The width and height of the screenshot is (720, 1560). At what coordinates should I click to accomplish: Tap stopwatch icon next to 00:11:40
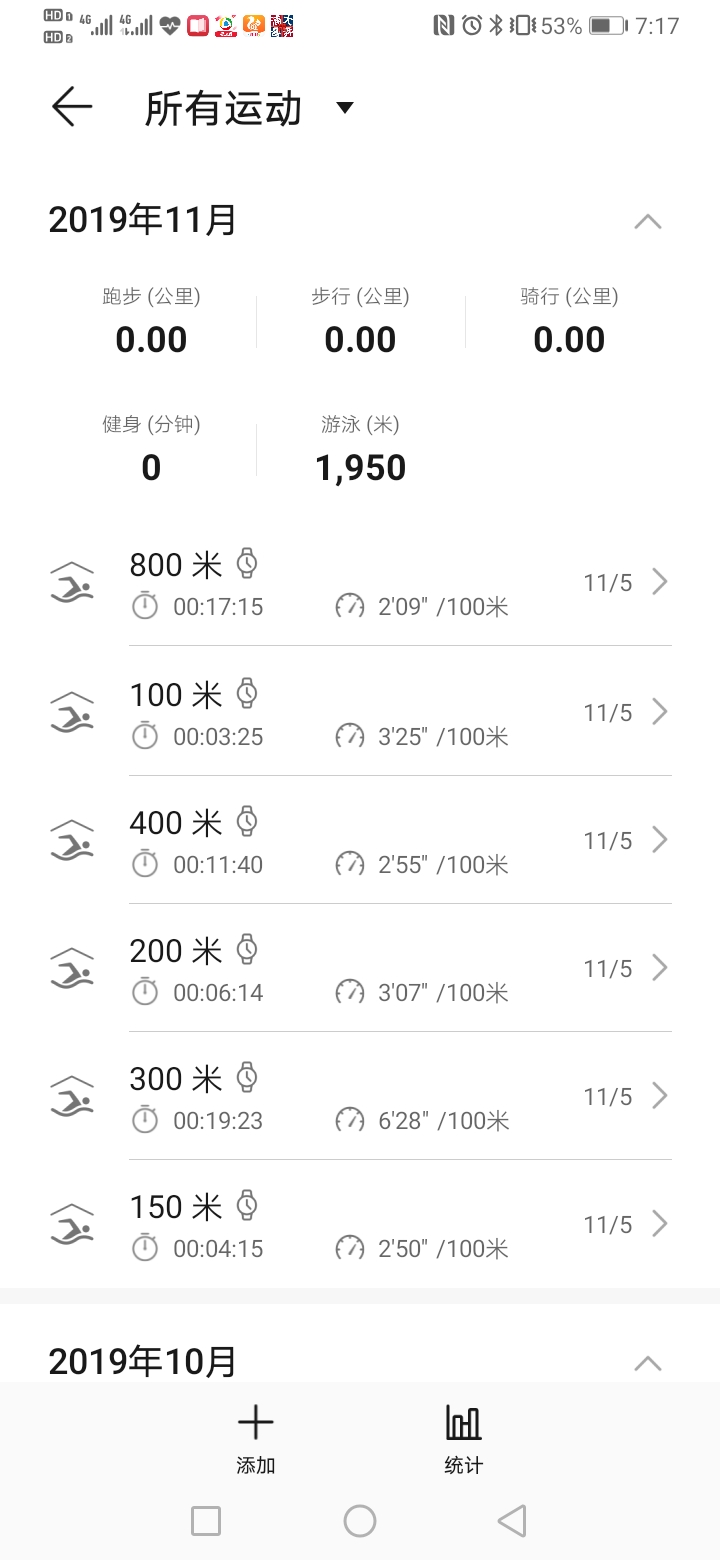pos(146,864)
